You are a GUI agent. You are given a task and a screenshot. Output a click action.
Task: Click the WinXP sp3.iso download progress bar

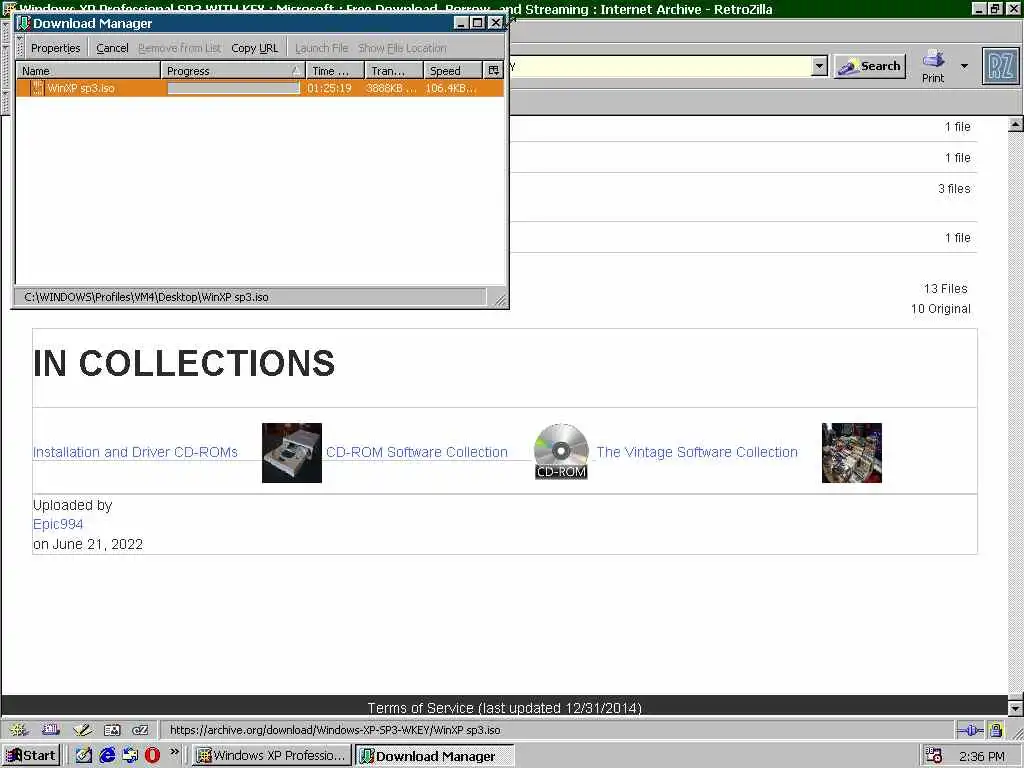point(234,88)
